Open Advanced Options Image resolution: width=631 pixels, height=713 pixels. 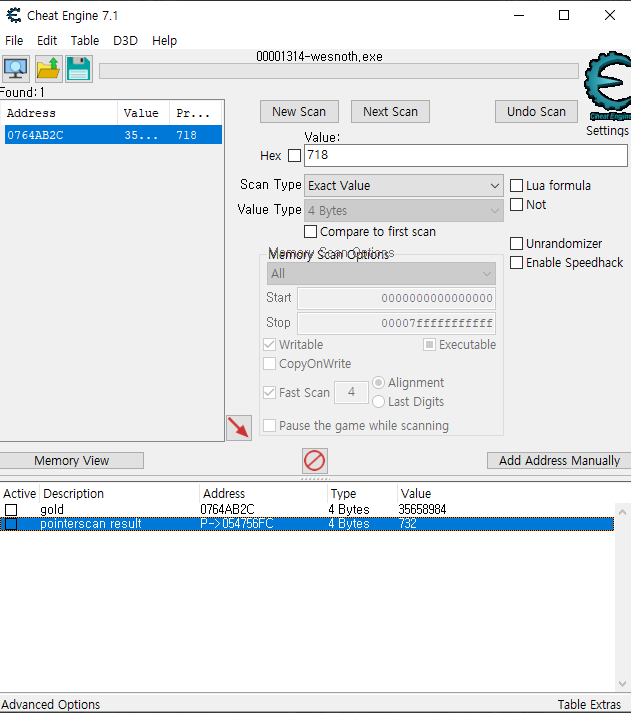tap(50, 704)
